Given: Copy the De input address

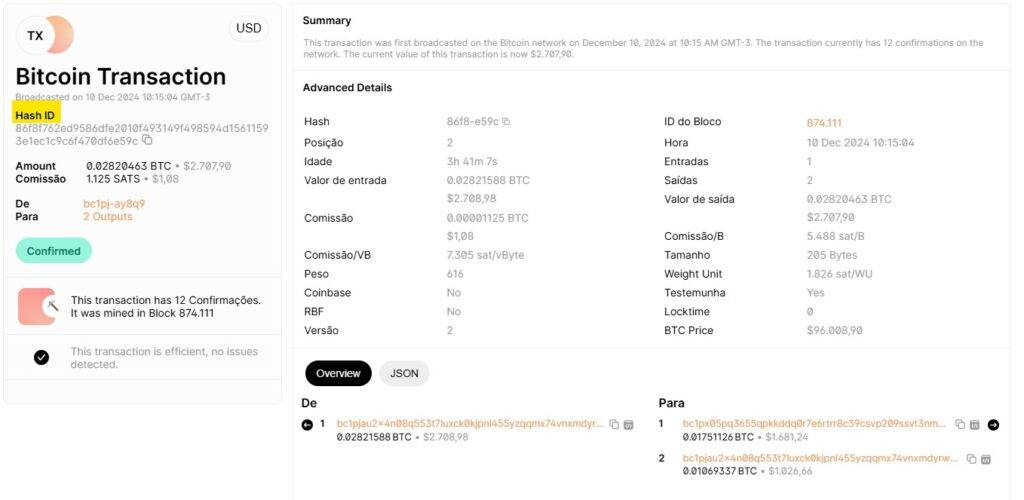Looking at the screenshot, I should (x=614, y=424).
